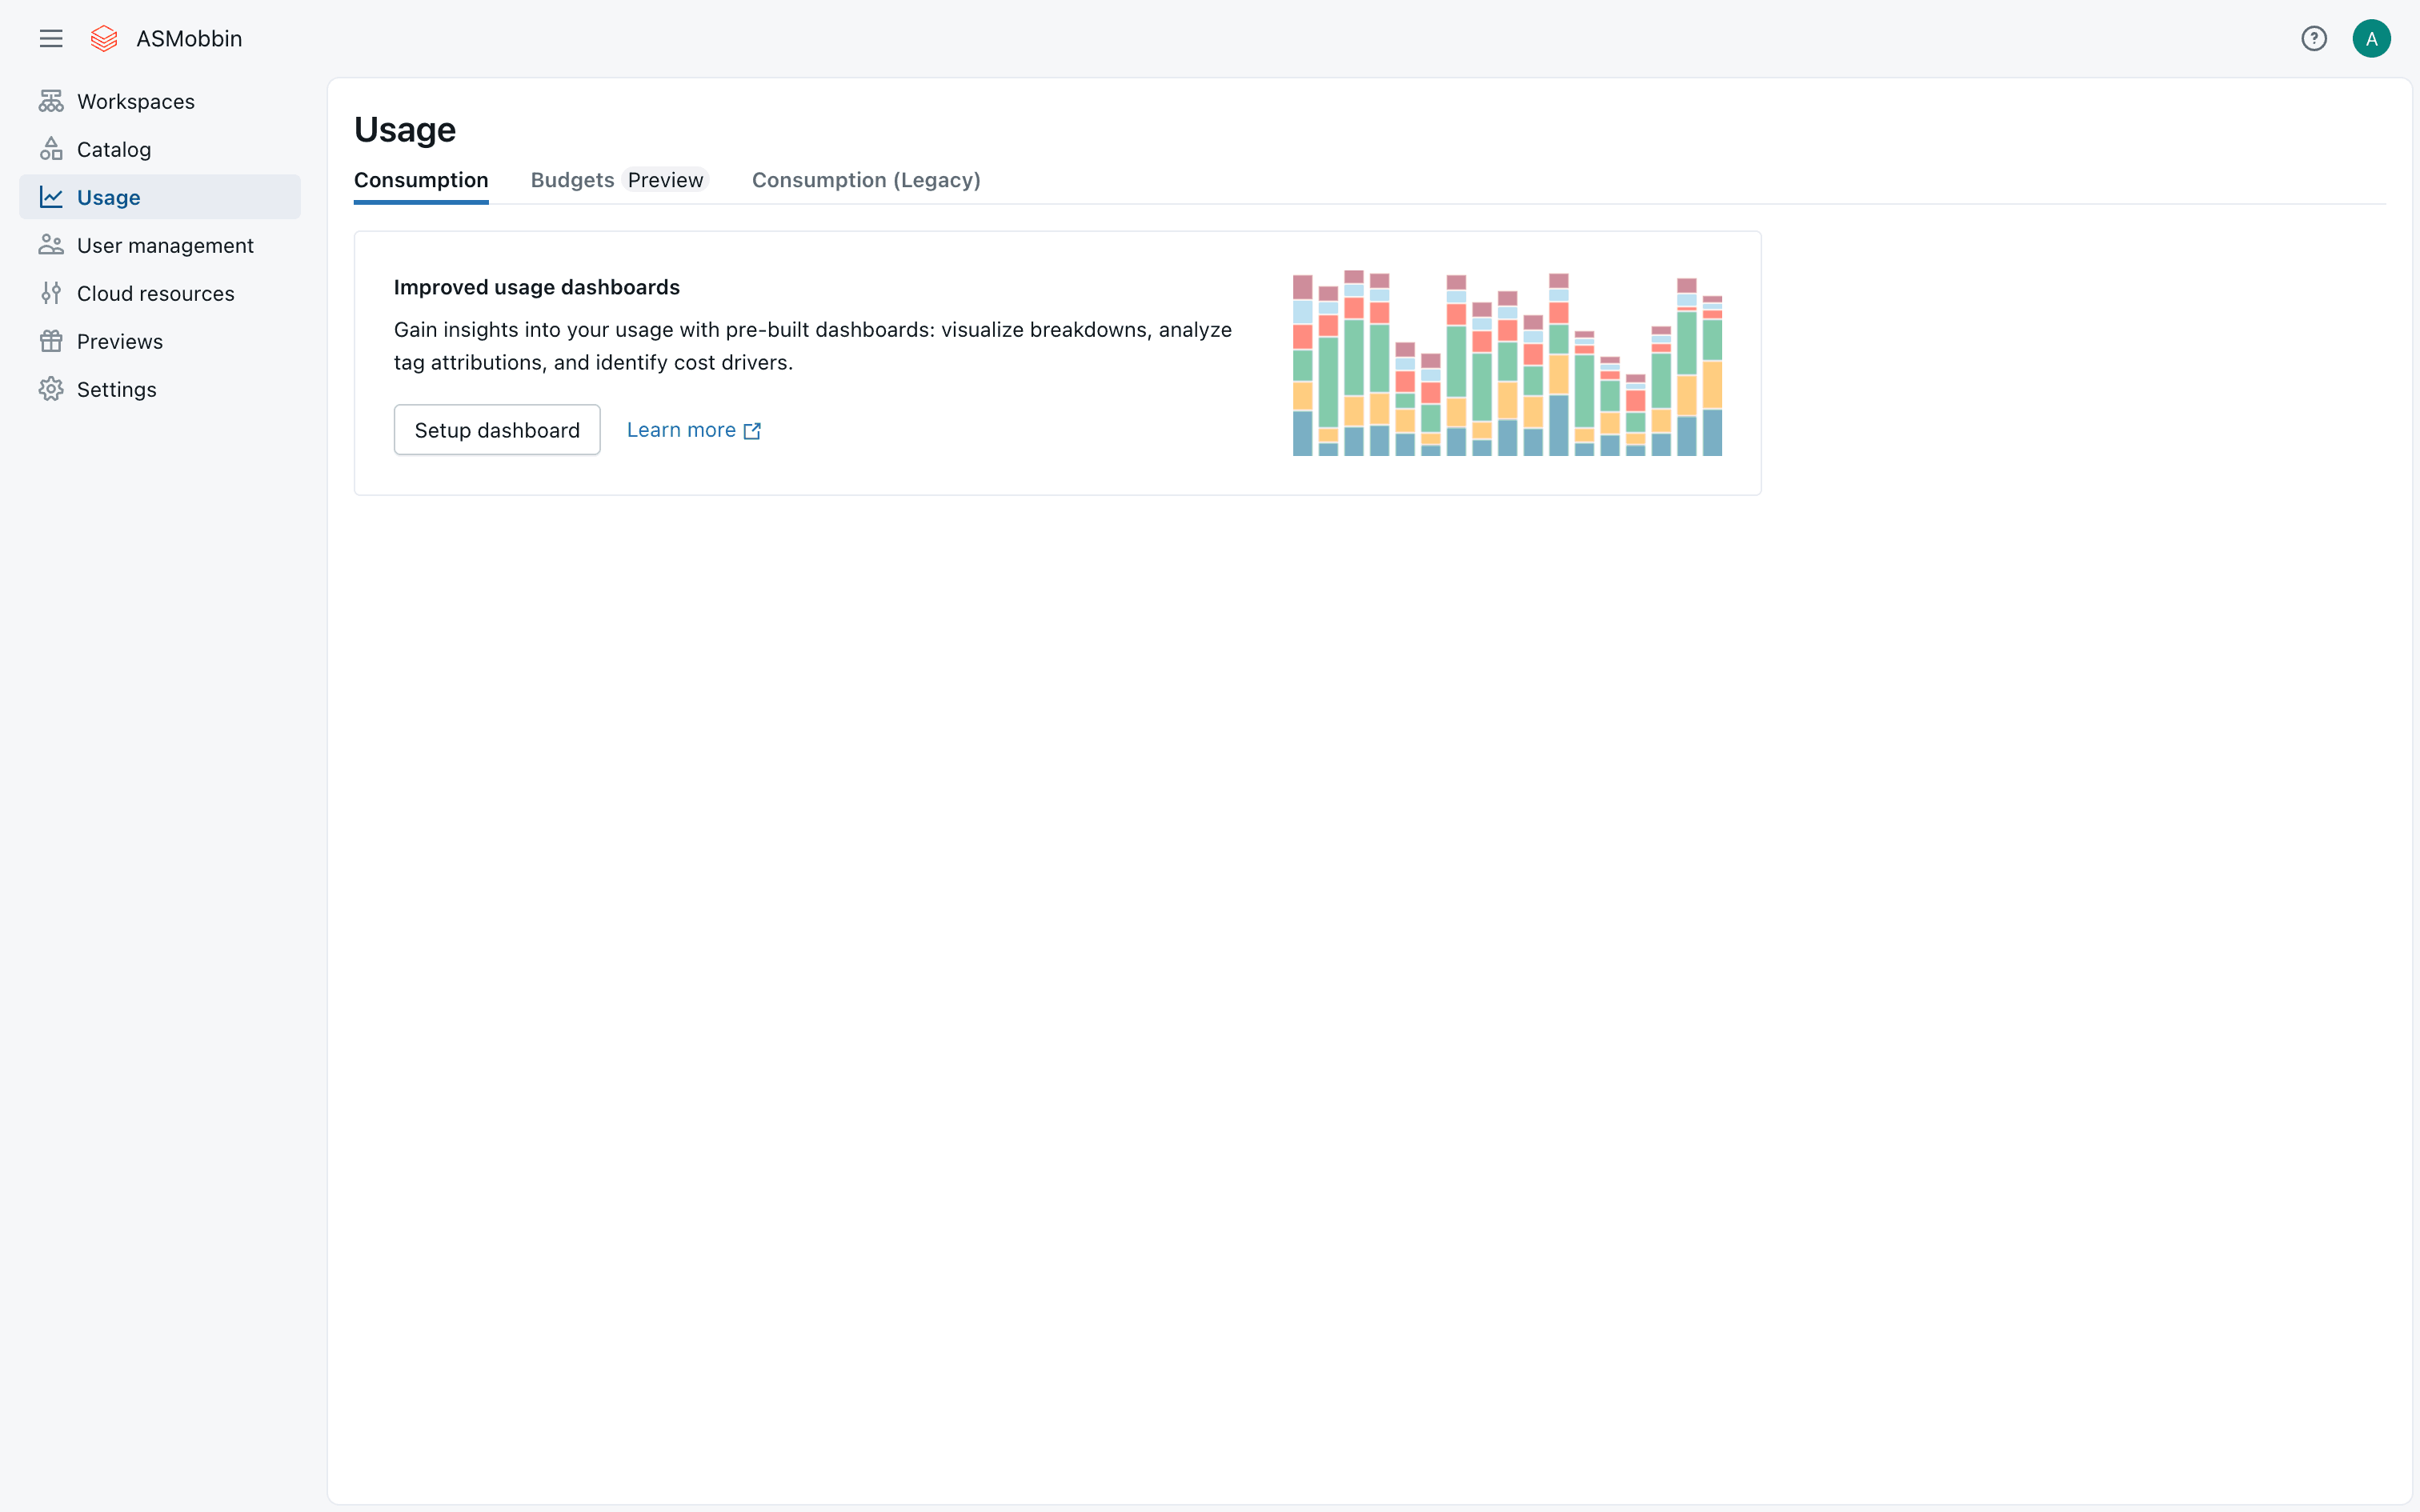Switch to the Budgets tab
The width and height of the screenshot is (2420, 1512).
tap(572, 180)
